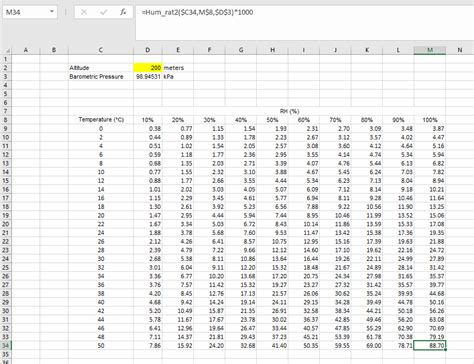Select cell with value 12.20
The width and height of the screenshot is (474, 364).
(241, 267)
